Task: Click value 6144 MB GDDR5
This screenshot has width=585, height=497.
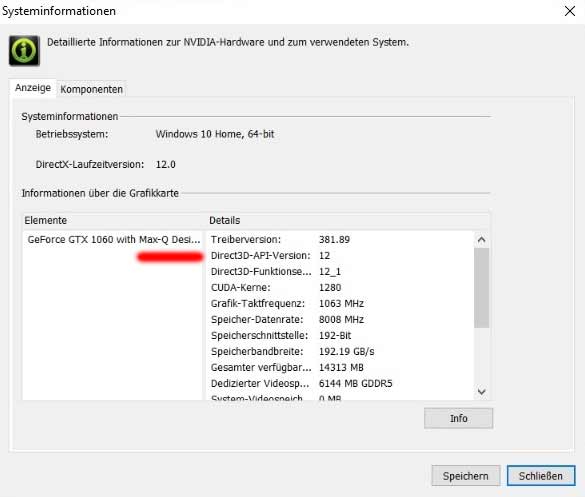Action: point(356,384)
